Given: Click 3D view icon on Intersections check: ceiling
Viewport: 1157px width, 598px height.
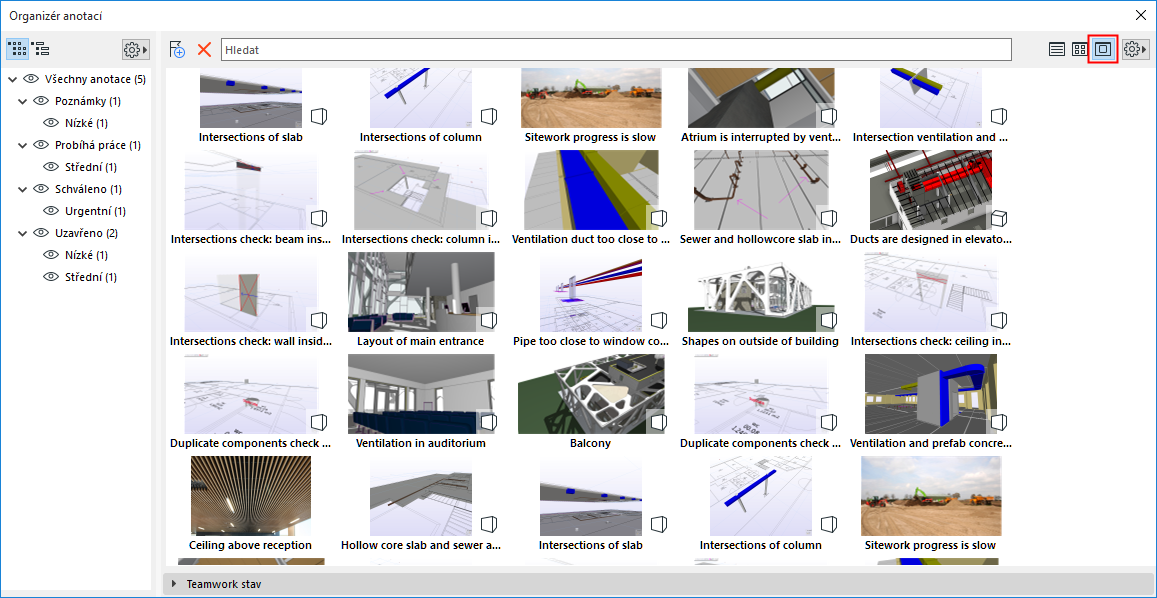Looking at the screenshot, I should click(998, 320).
